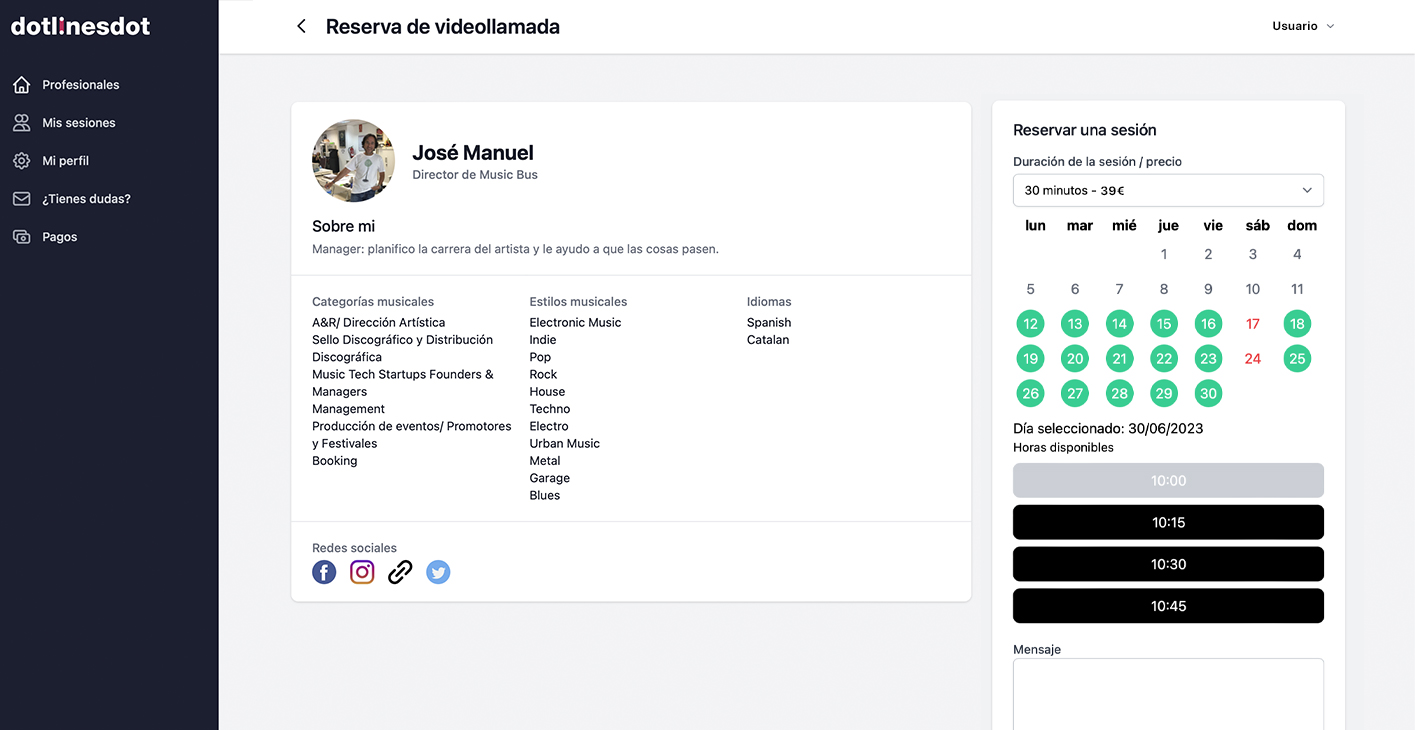Screen dimensions: 1415x730
Task: Click the Pagos wallet icon
Action: click(21, 237)
